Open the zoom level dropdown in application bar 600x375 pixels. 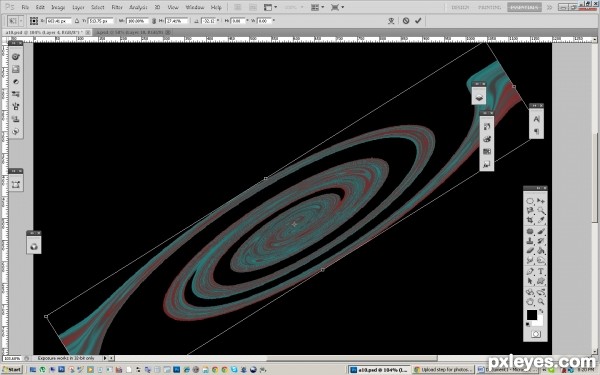coord(294,7)
